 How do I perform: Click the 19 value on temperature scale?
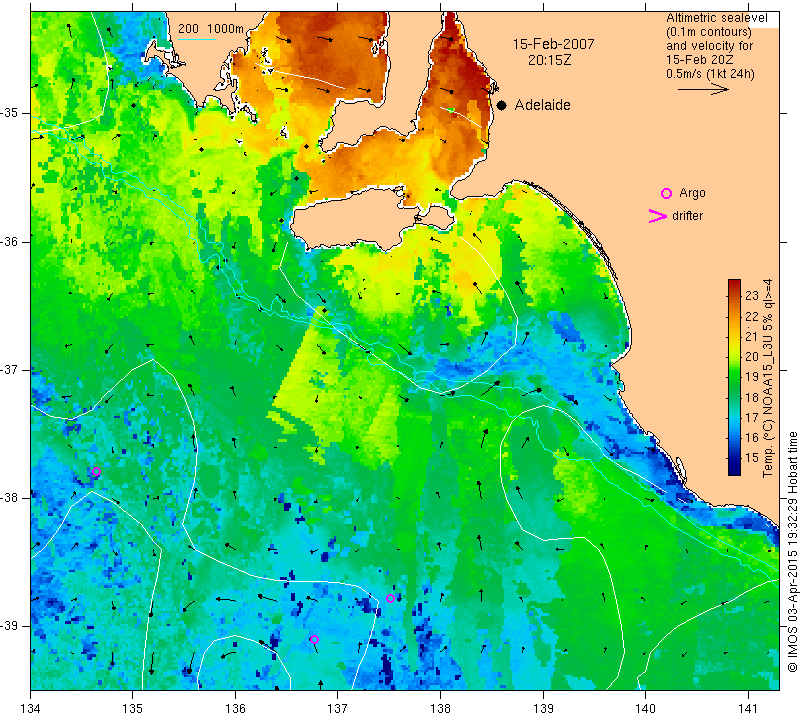point(752,377)
